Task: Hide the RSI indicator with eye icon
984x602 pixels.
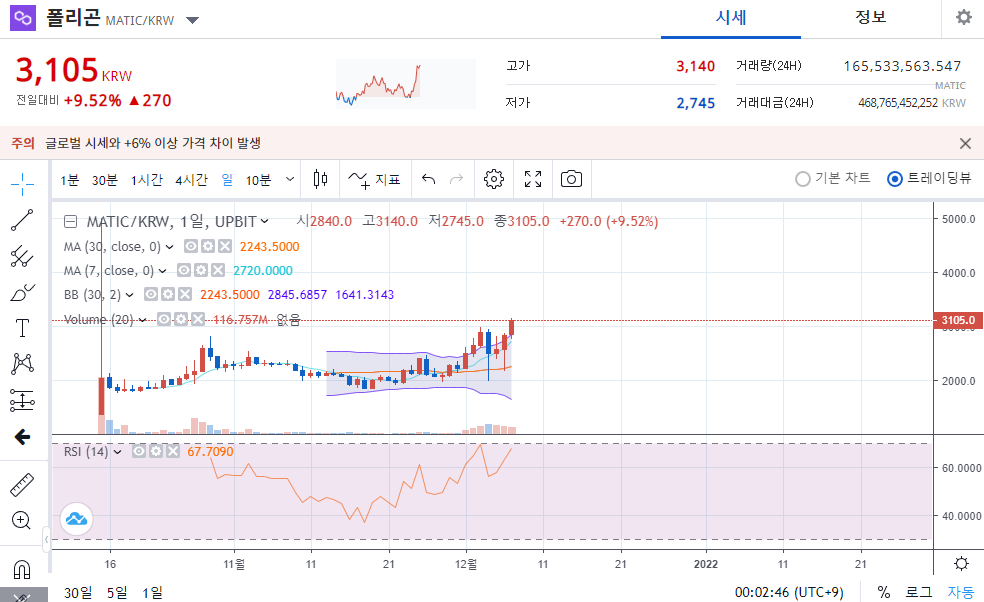Action: click(x=139, y=451)
